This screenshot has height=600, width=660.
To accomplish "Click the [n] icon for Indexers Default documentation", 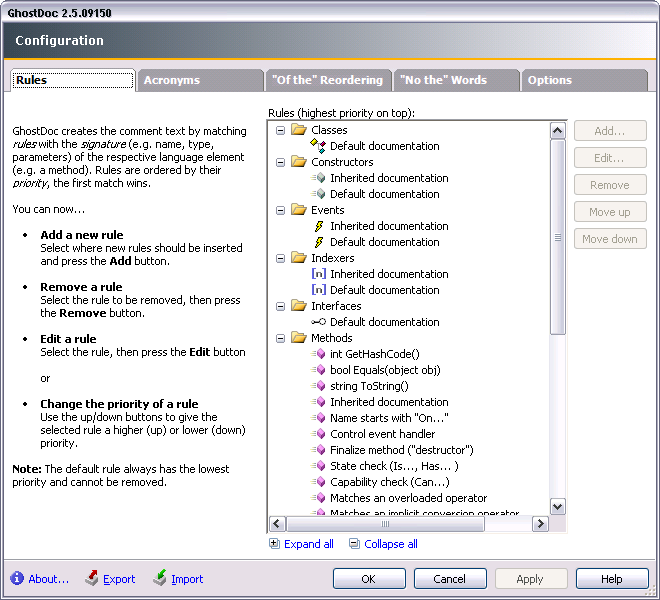I will [x=319, y=290].
